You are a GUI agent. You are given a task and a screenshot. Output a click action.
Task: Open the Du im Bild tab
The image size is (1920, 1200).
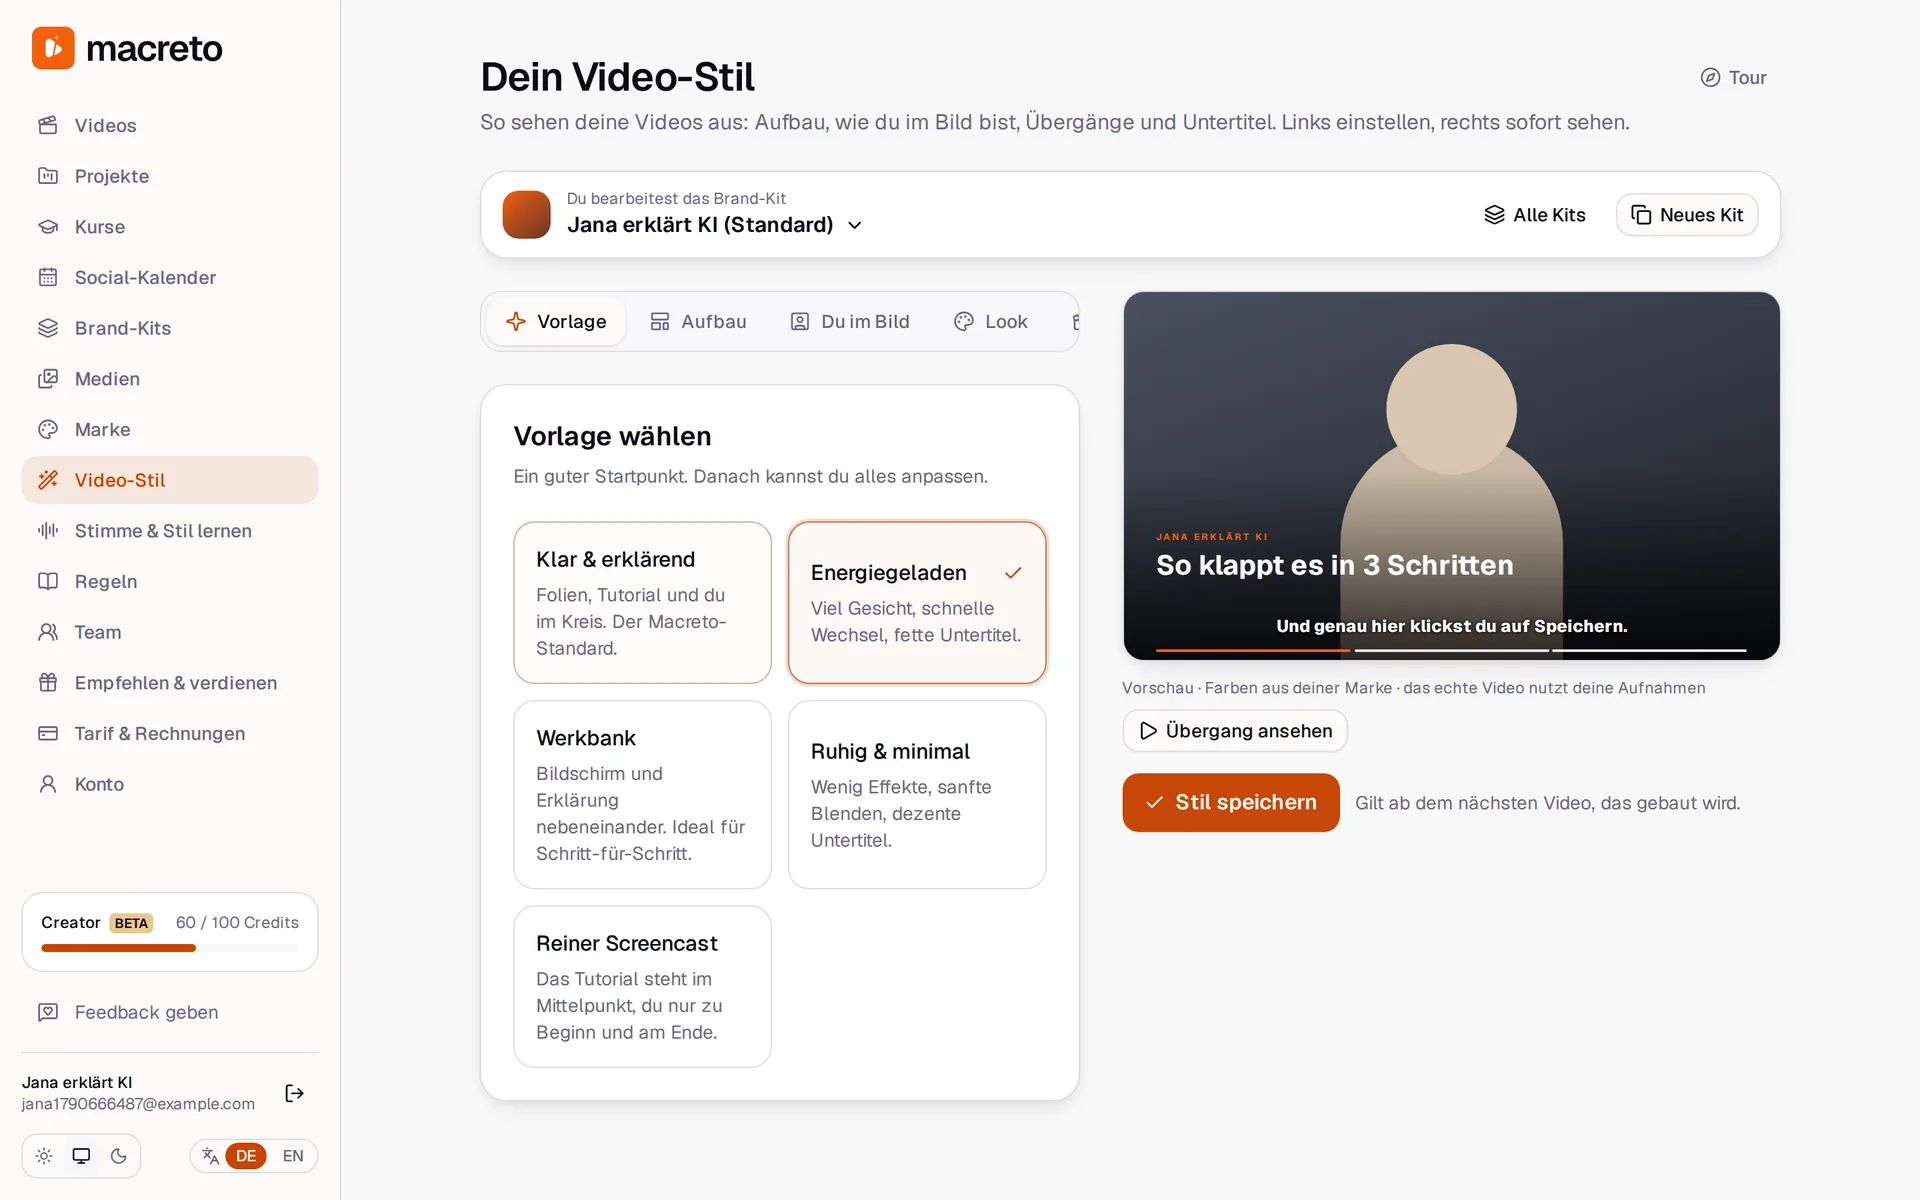[x=850, y=322]
